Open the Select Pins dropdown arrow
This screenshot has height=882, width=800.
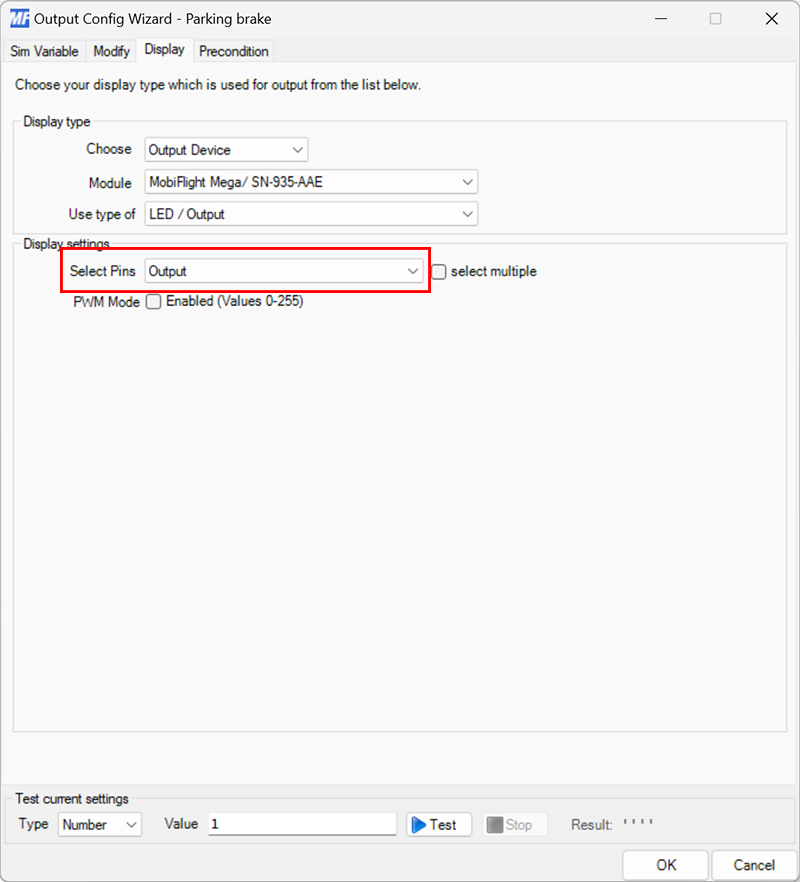[x=413, y=271]
